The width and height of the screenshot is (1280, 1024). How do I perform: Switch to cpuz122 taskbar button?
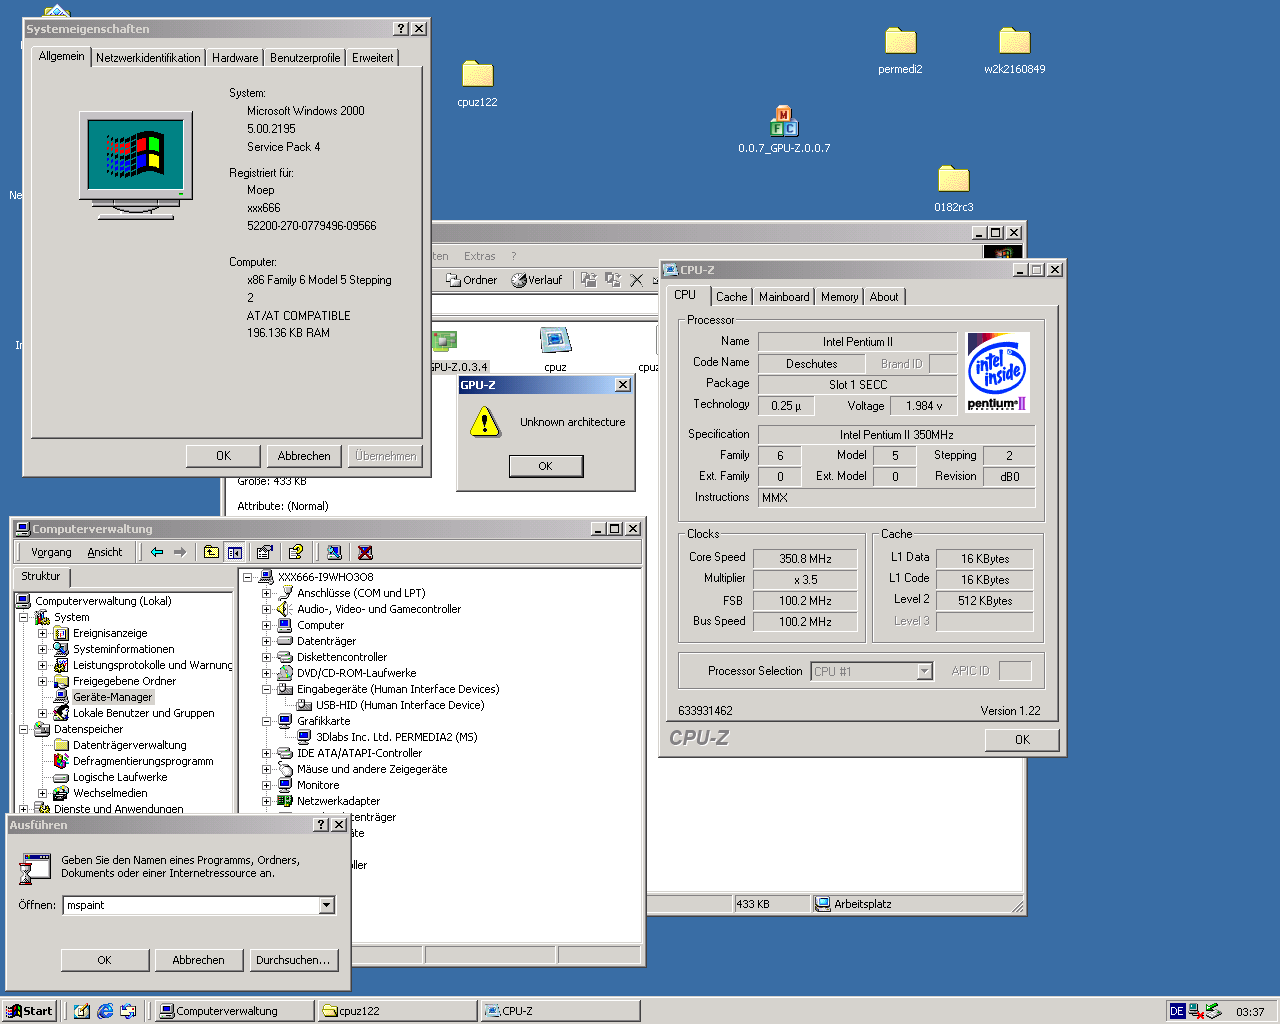click(396, 1011)
